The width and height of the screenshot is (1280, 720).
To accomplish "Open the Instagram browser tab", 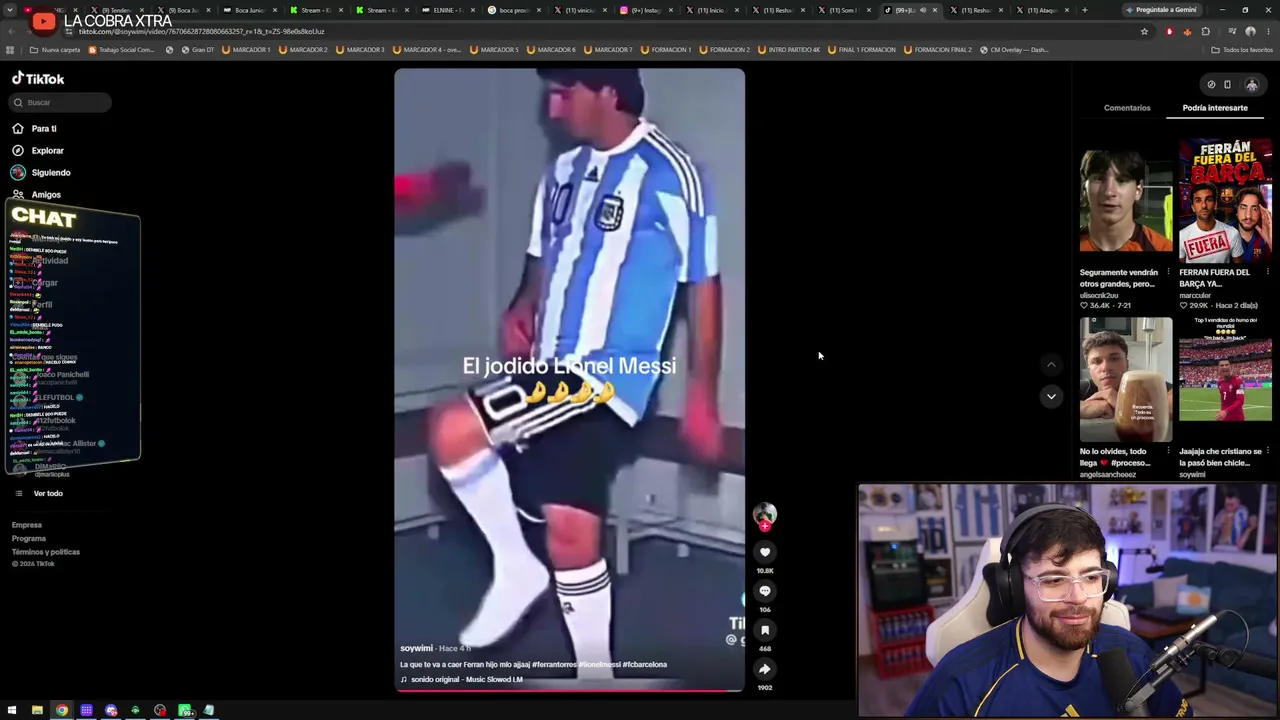I will [644, 10].
